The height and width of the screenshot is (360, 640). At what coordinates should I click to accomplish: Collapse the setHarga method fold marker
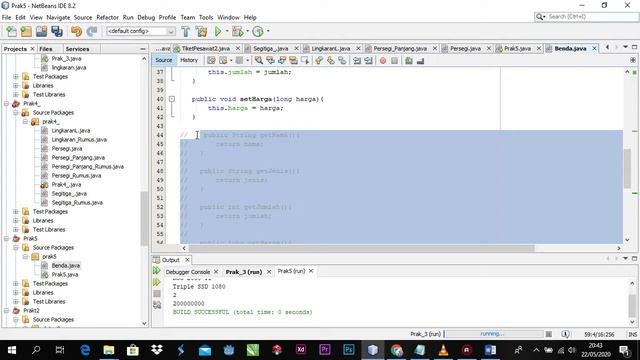coord(172,99)
